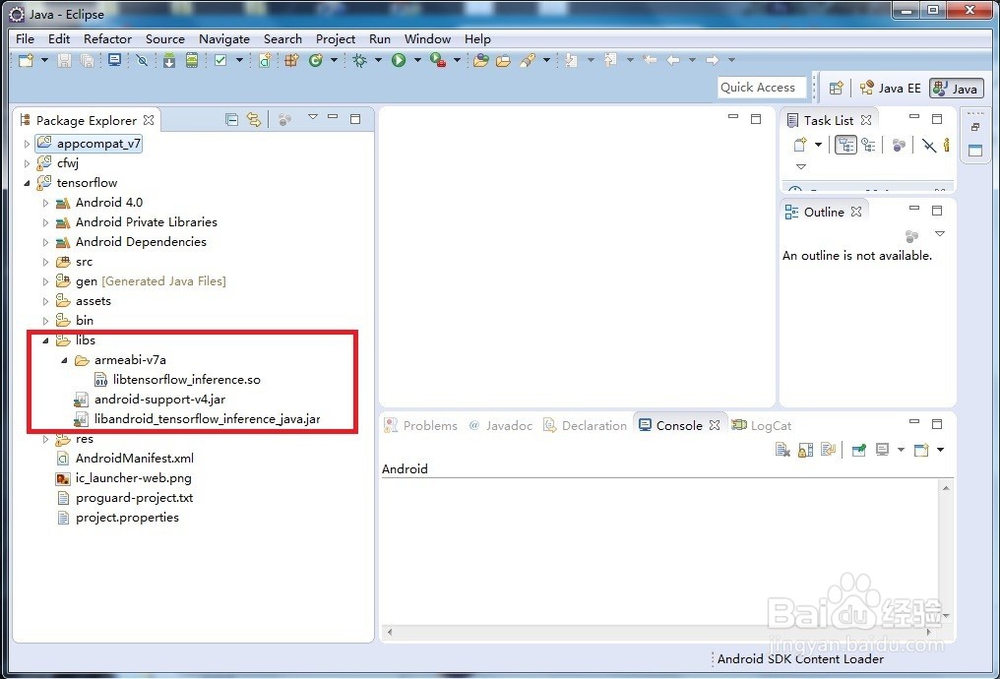Minimize the Package Explorer view
The image size is (1000, 679).
(333, 117)
